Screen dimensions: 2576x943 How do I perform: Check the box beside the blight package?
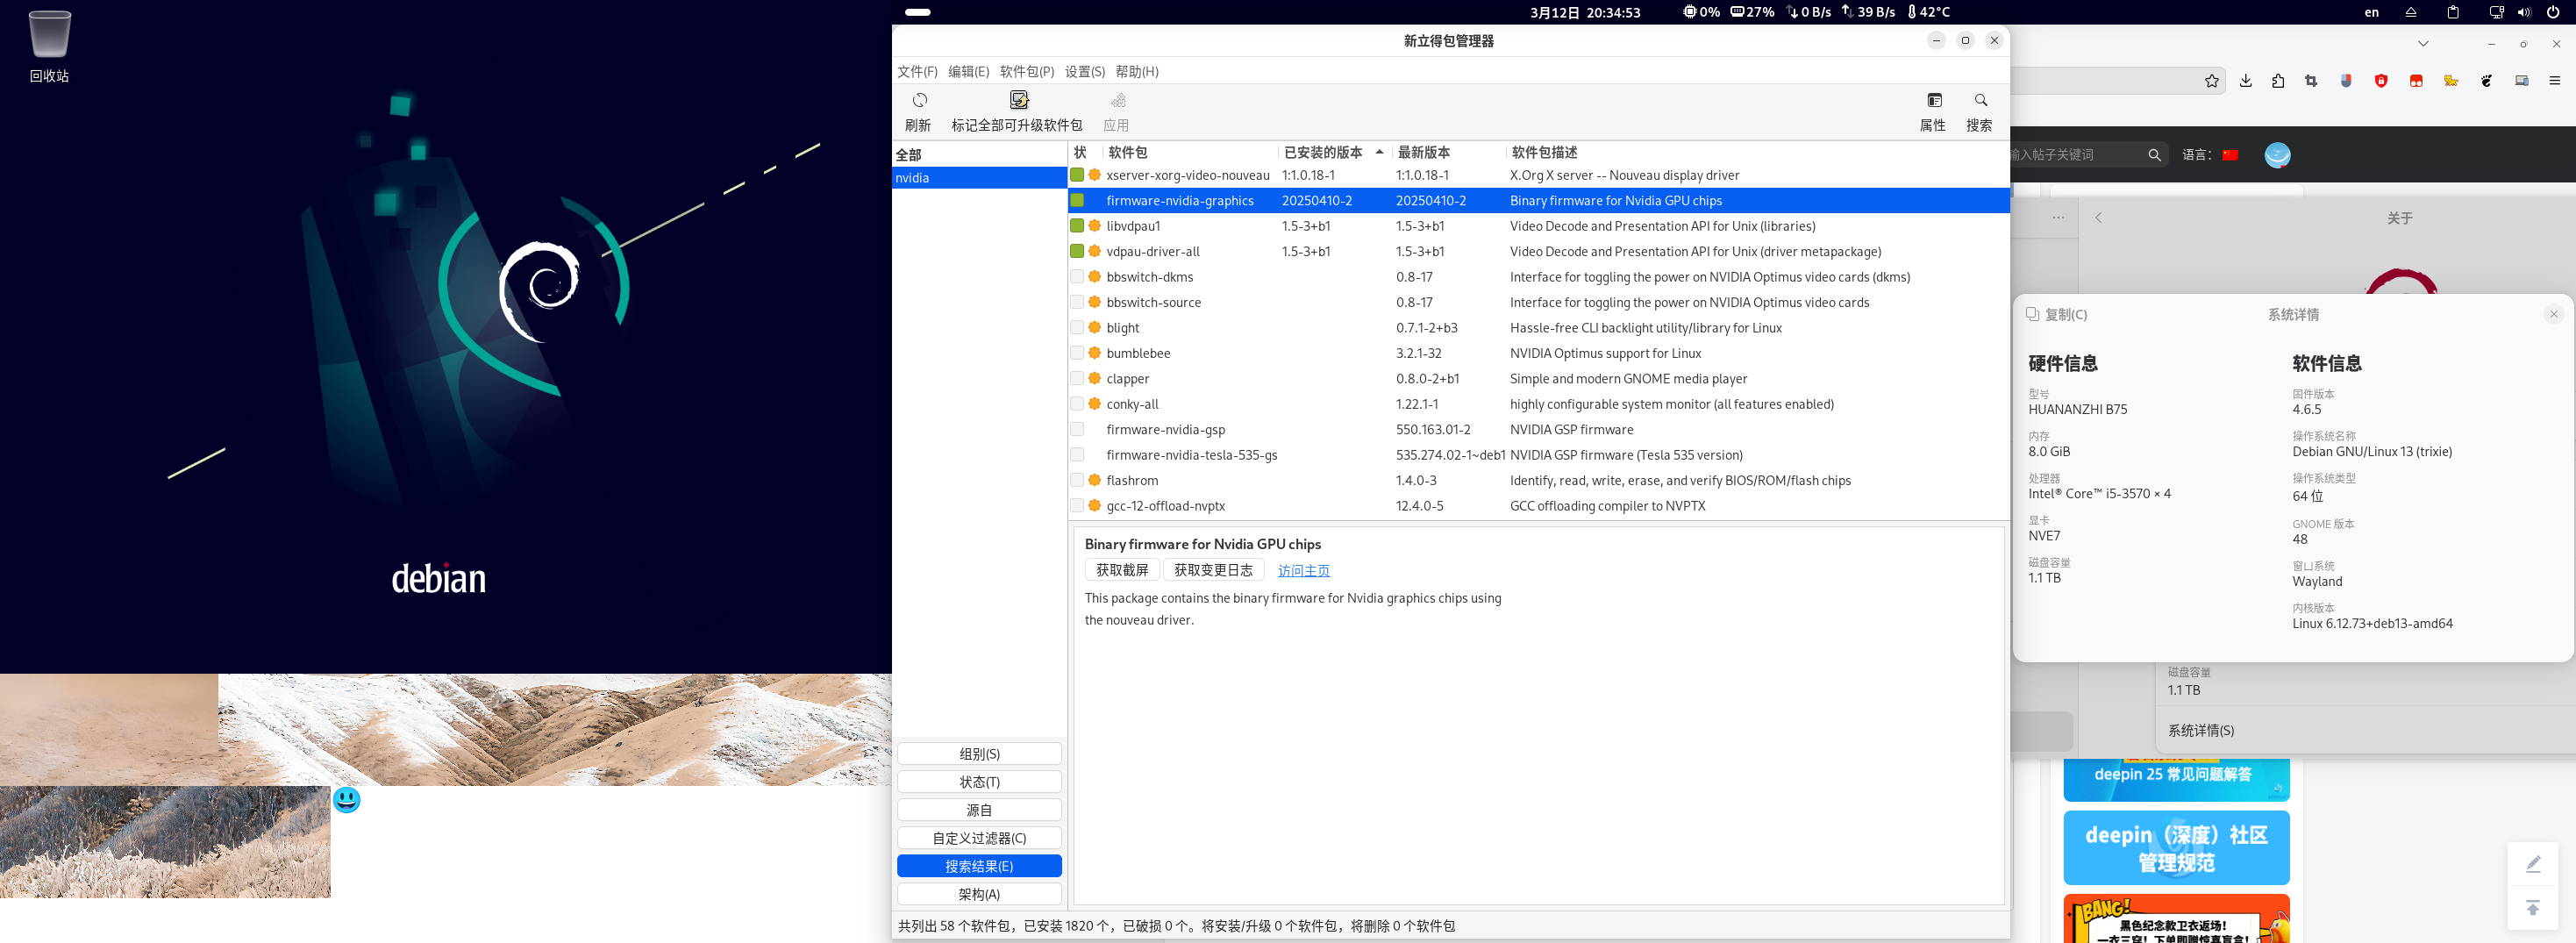(x=1077, y=327)
